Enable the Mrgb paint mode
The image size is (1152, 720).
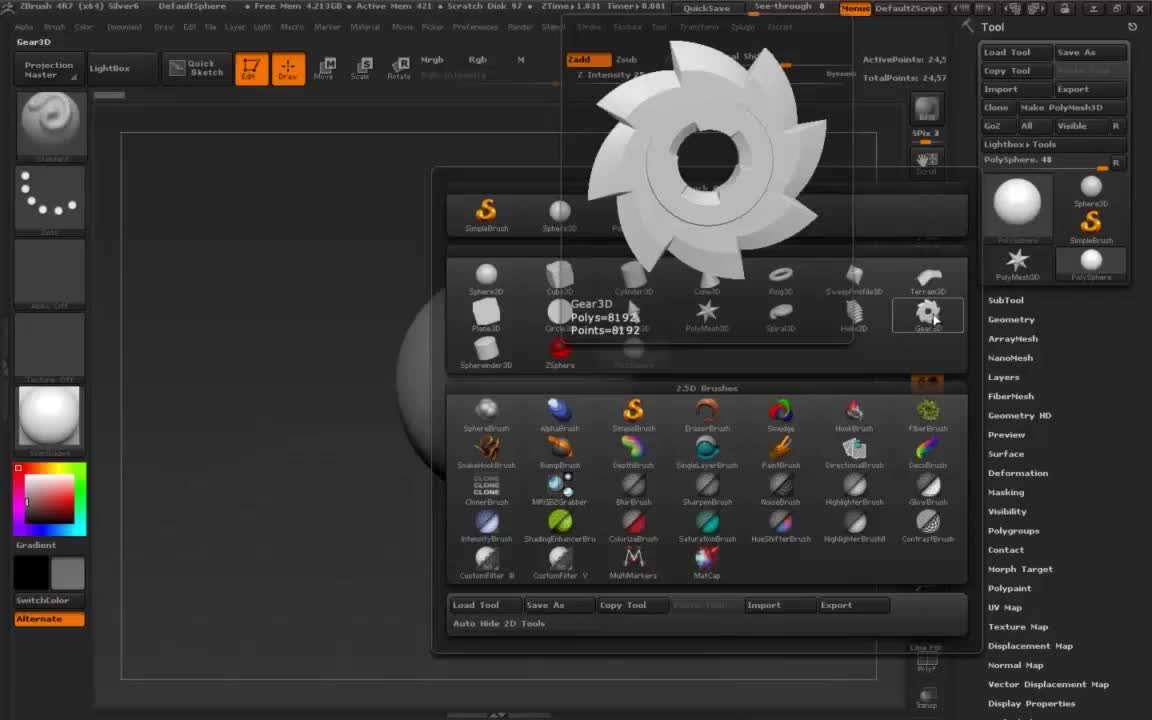pos(432,60)
